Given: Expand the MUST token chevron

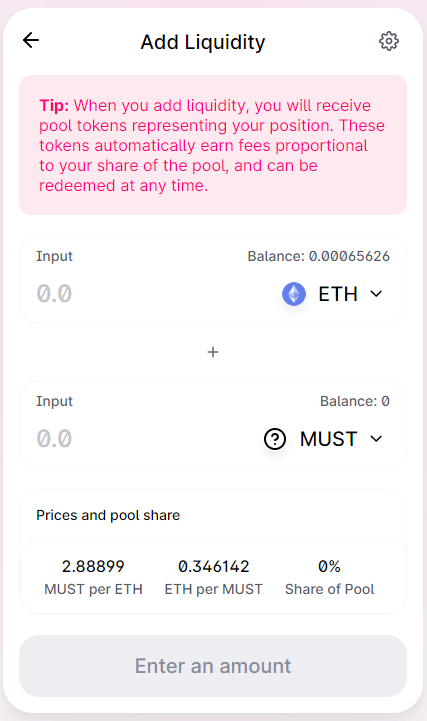Looking at the screenshot, I should point(376,439).
